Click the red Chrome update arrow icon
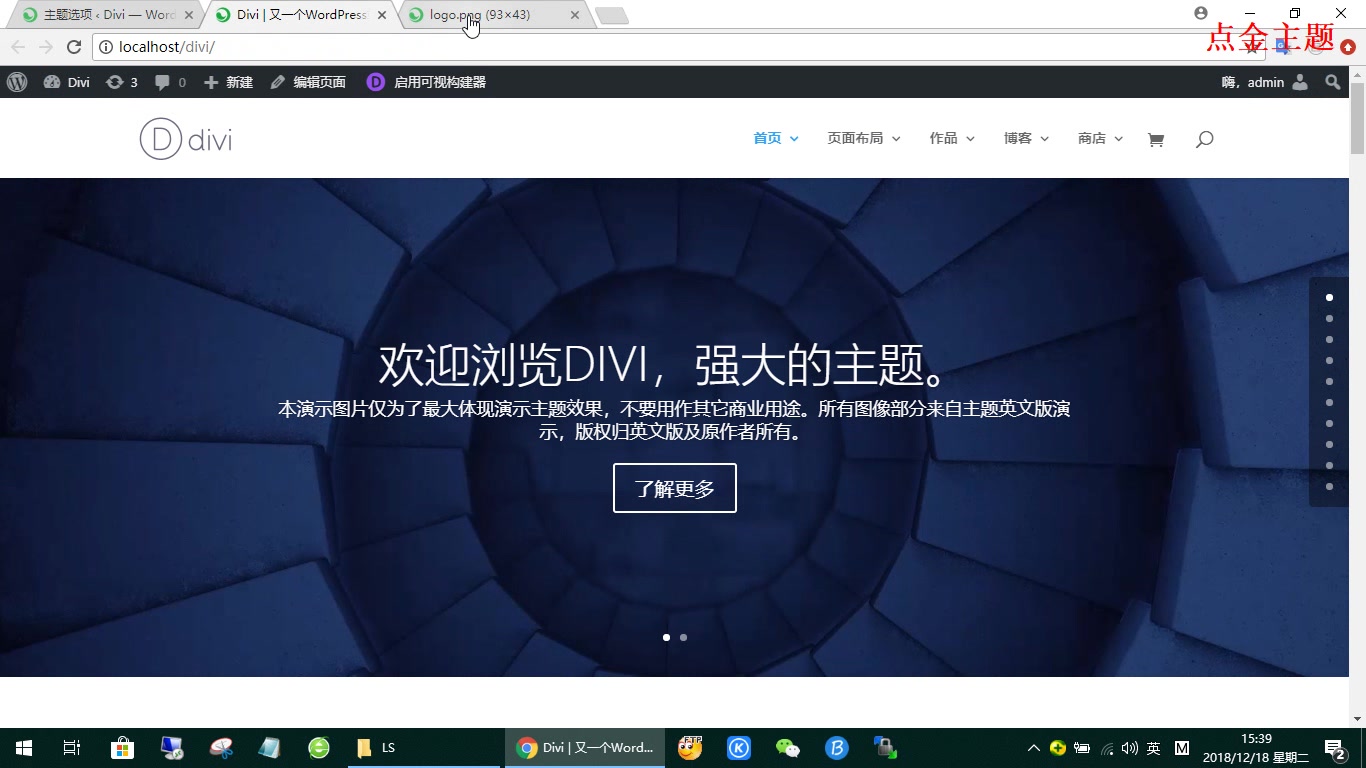This screenshot has height=768, width=1366. click(1348, 47)
